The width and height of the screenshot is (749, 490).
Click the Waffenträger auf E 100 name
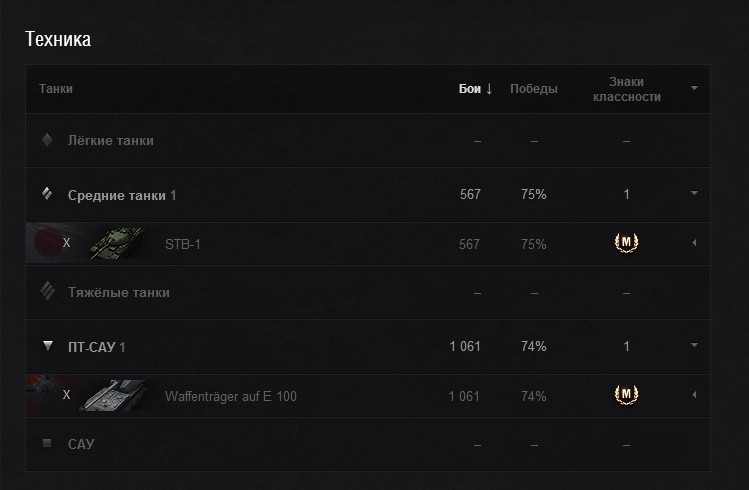(230, 397)
